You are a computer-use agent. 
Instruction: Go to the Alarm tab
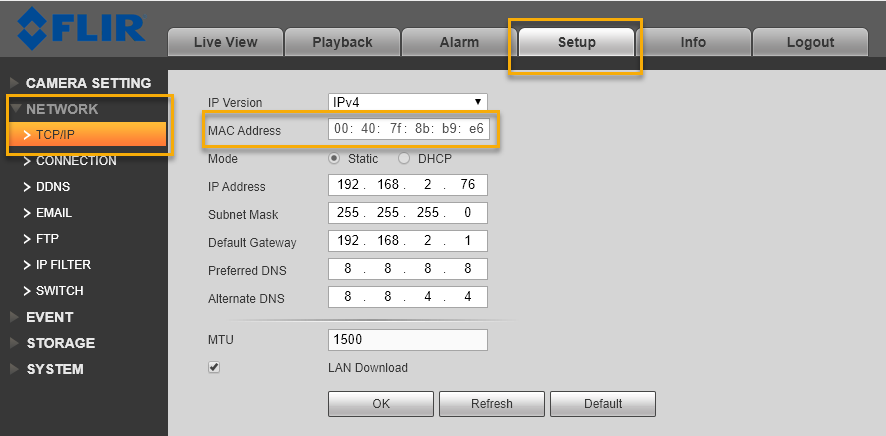click(x=459, y=42)
